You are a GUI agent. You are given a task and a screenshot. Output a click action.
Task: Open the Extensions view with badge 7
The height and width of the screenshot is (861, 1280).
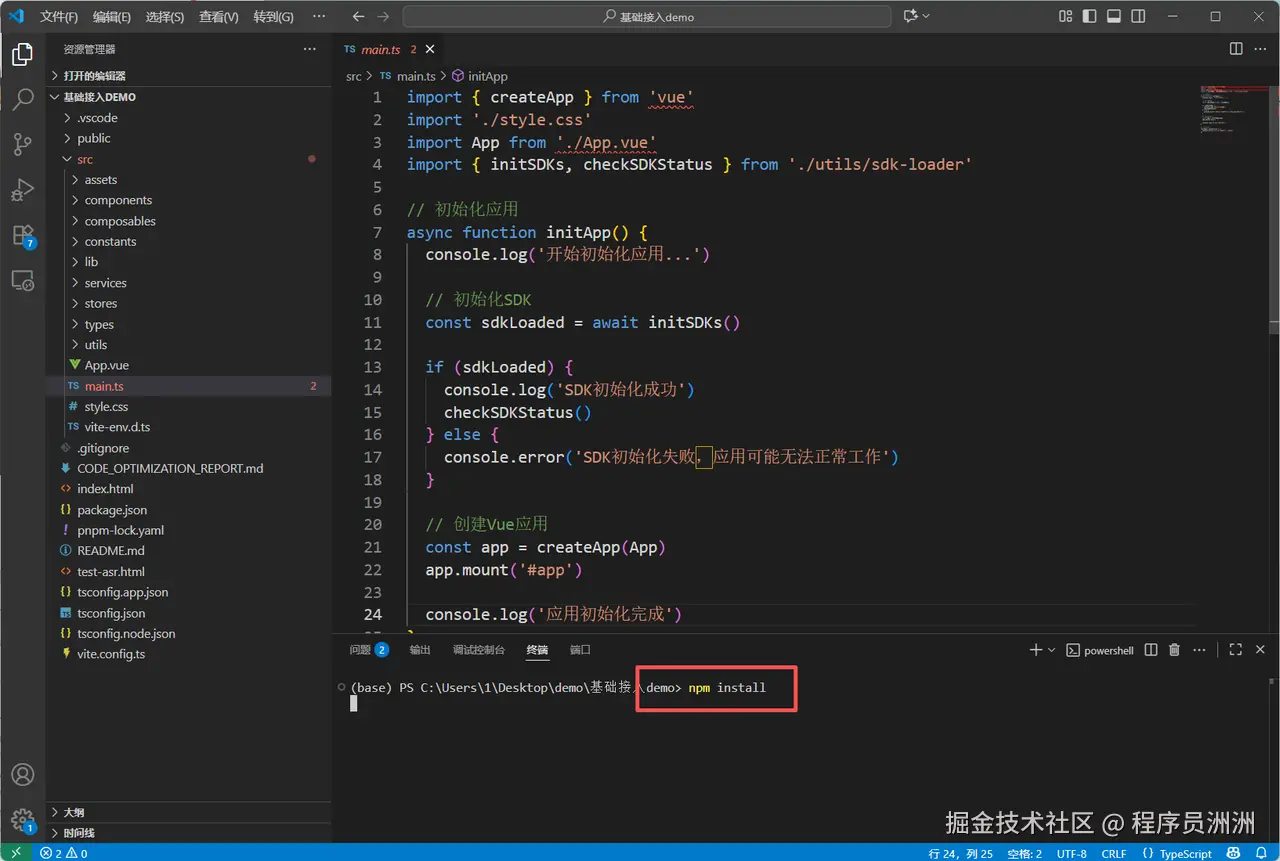pos(22,236)
